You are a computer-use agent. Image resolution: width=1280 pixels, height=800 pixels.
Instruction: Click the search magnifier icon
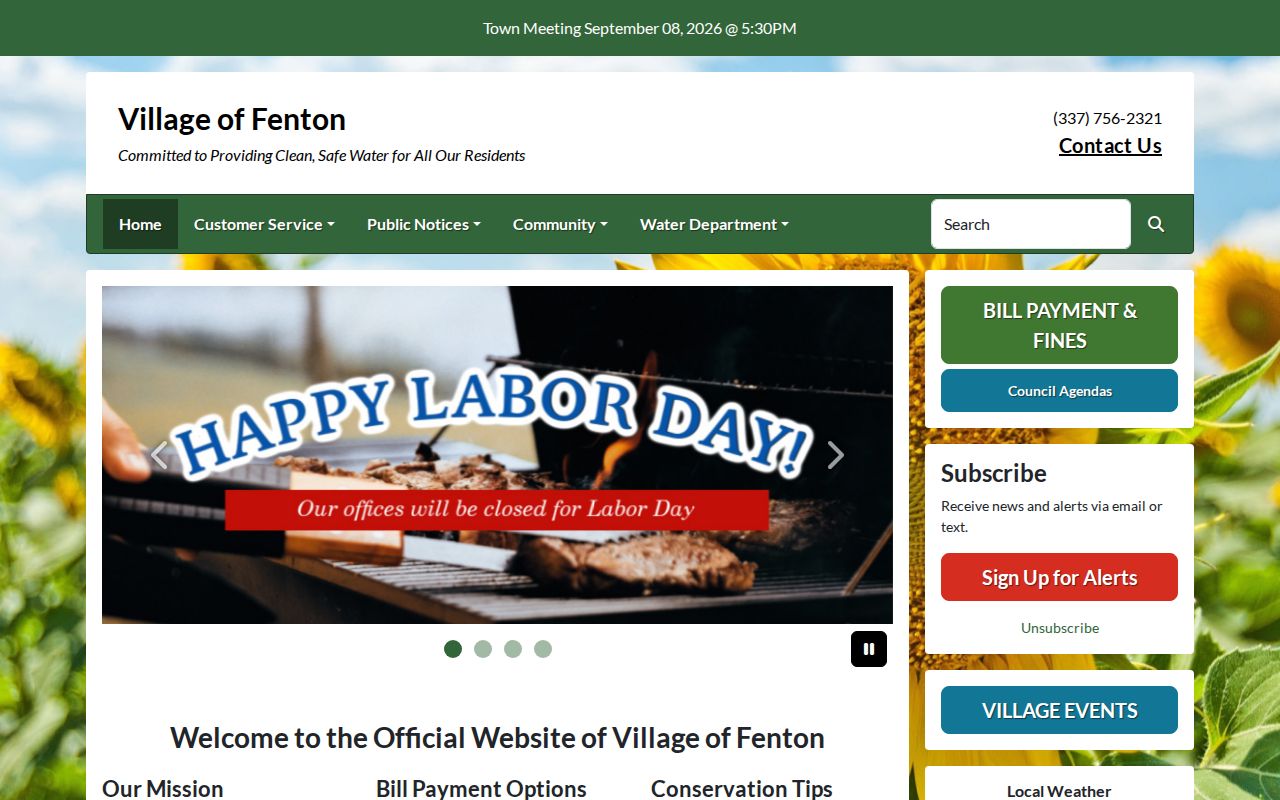click(1156, 224)
